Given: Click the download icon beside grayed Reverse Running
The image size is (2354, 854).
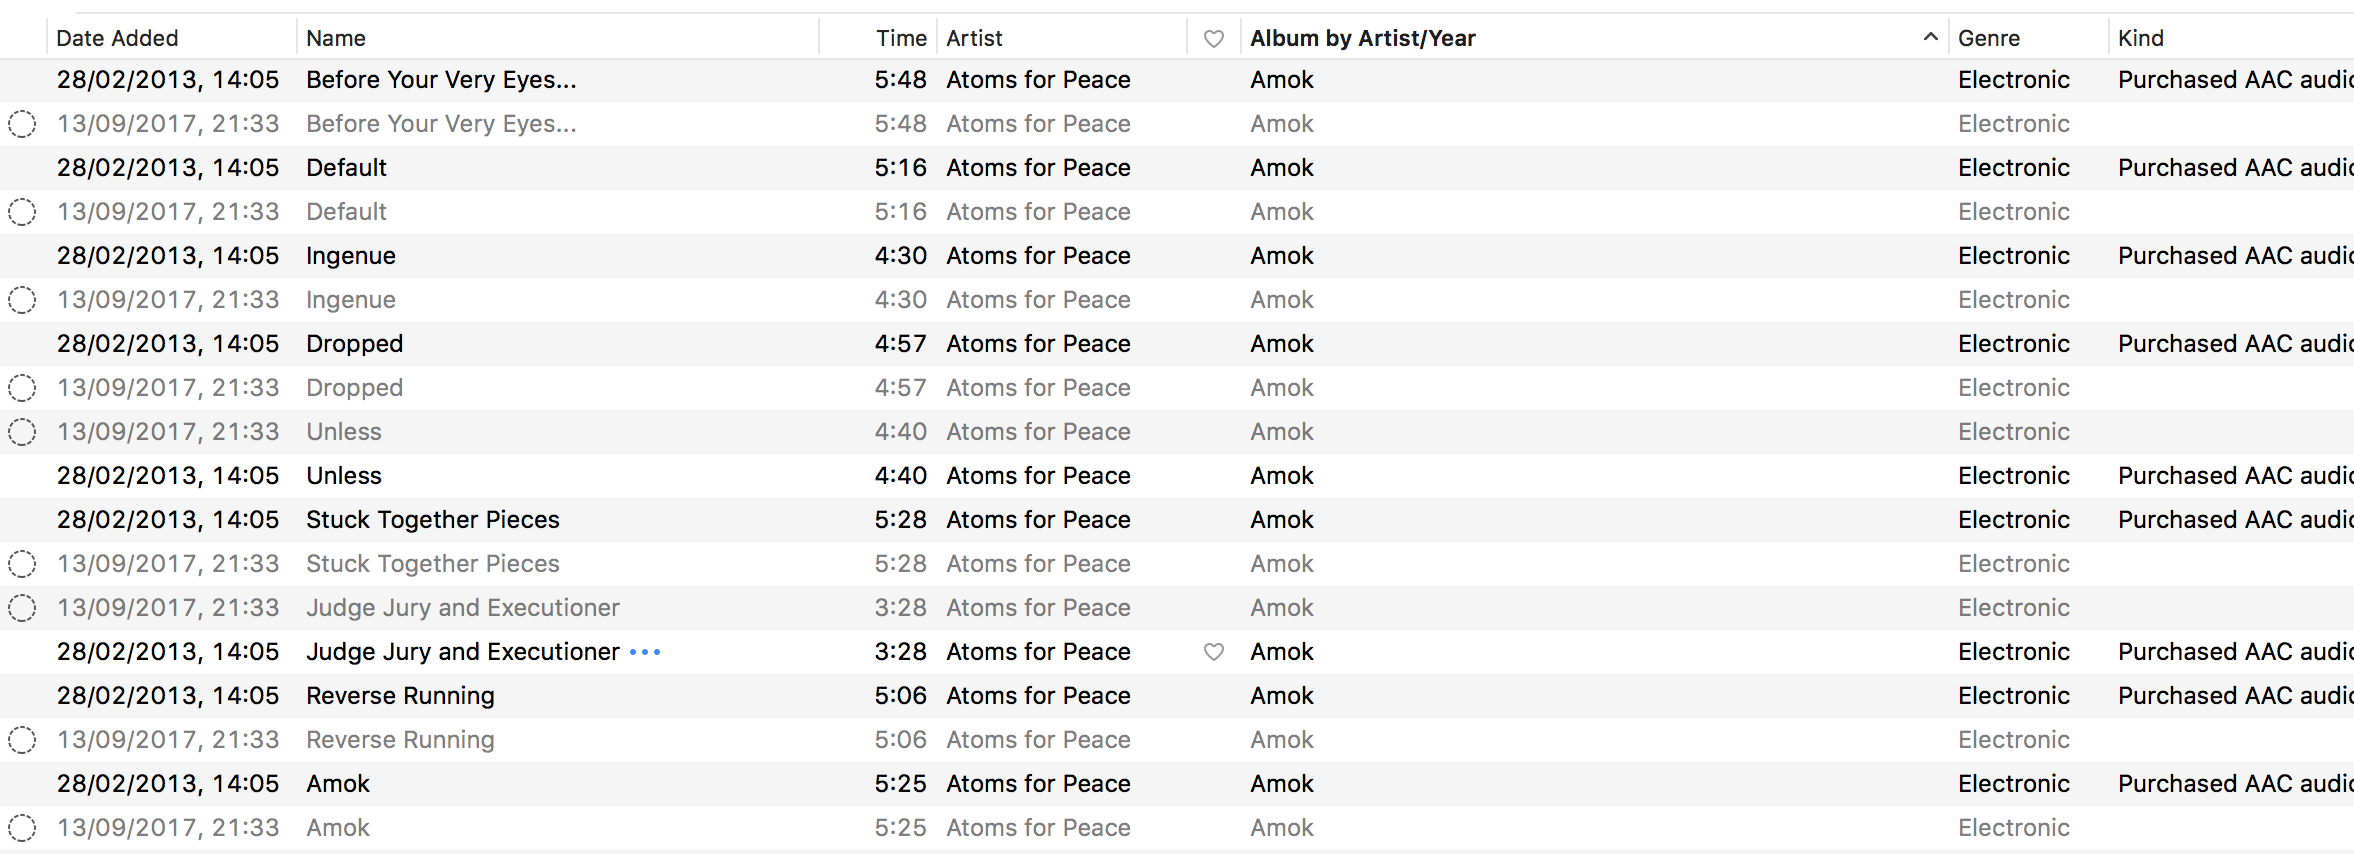Looking at the screenshot, I should coord(22,739).
